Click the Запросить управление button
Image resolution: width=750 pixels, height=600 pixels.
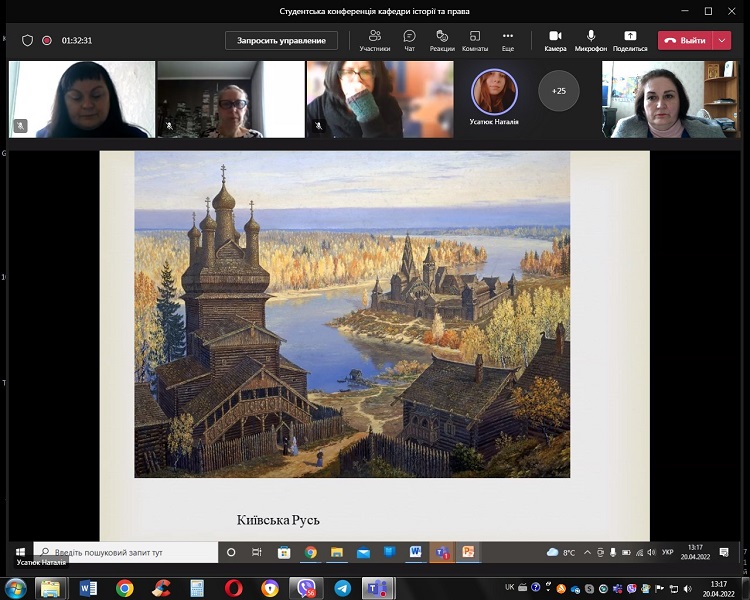pos(281,41)
